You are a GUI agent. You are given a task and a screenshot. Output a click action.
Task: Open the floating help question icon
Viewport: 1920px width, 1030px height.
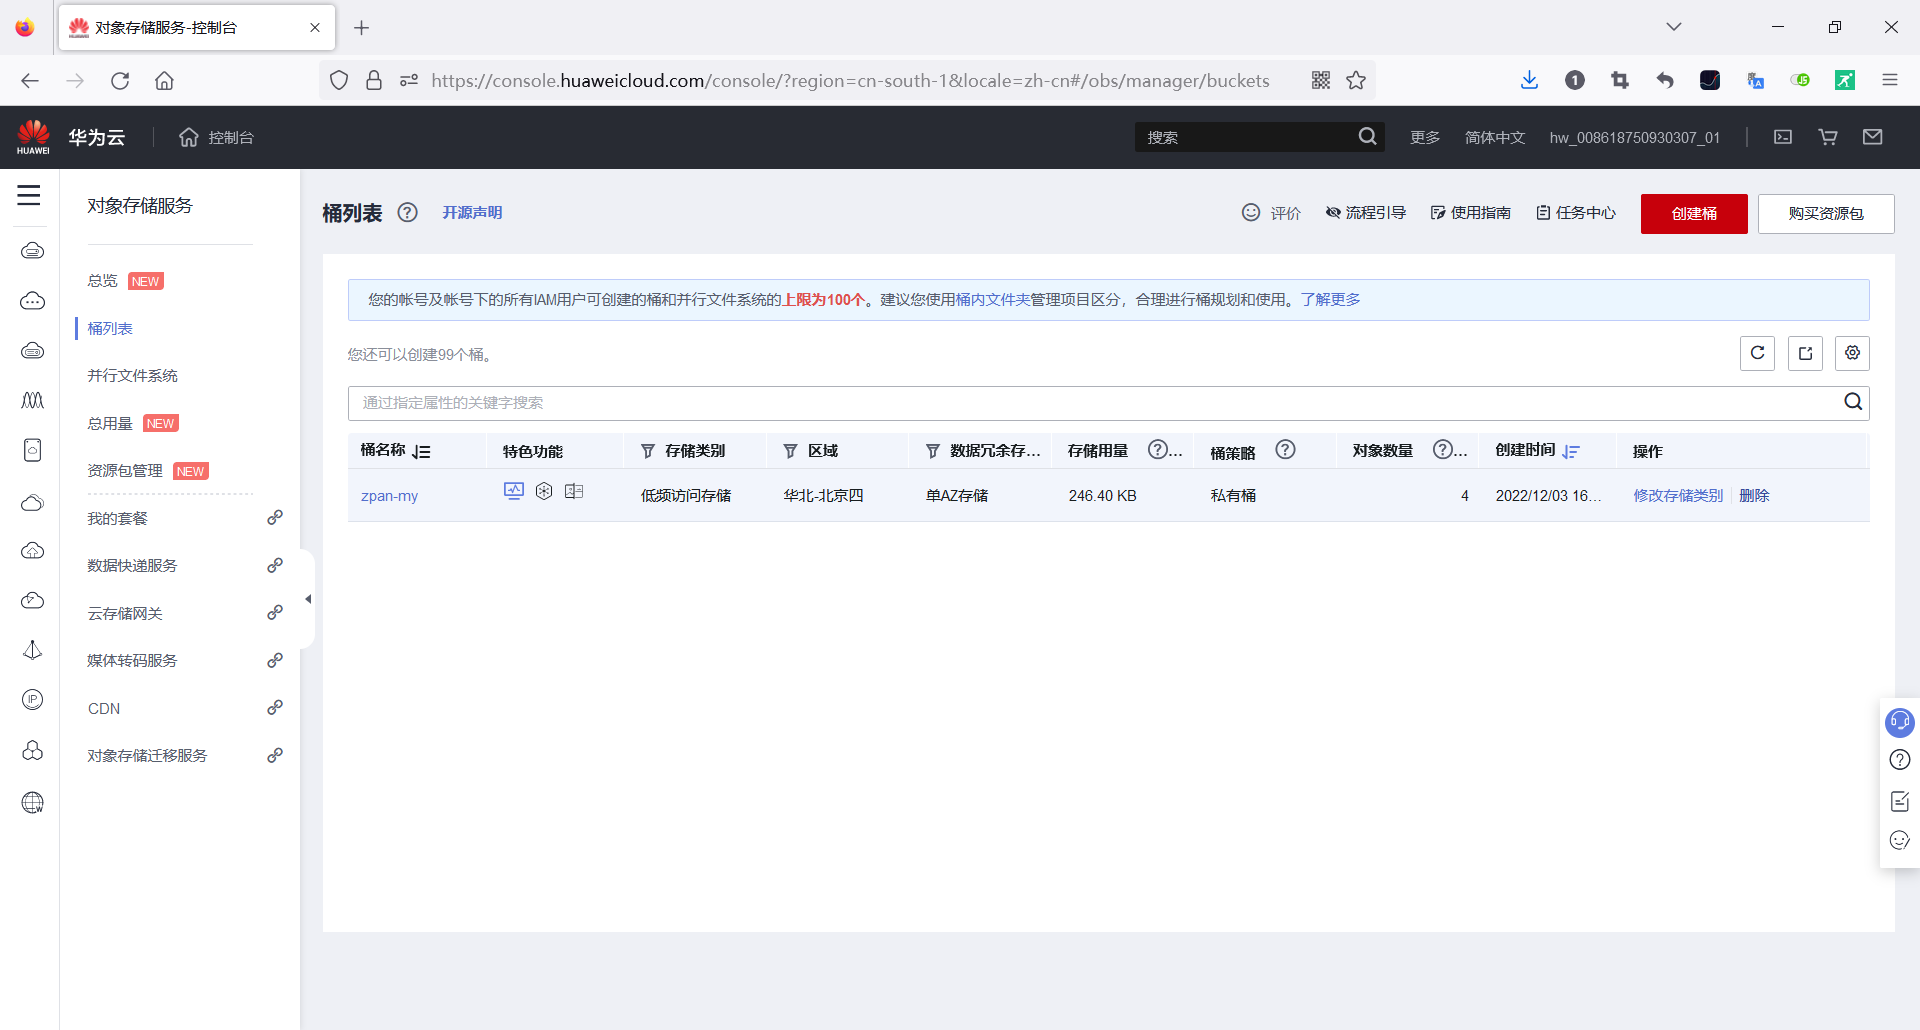pos(1900,760)
